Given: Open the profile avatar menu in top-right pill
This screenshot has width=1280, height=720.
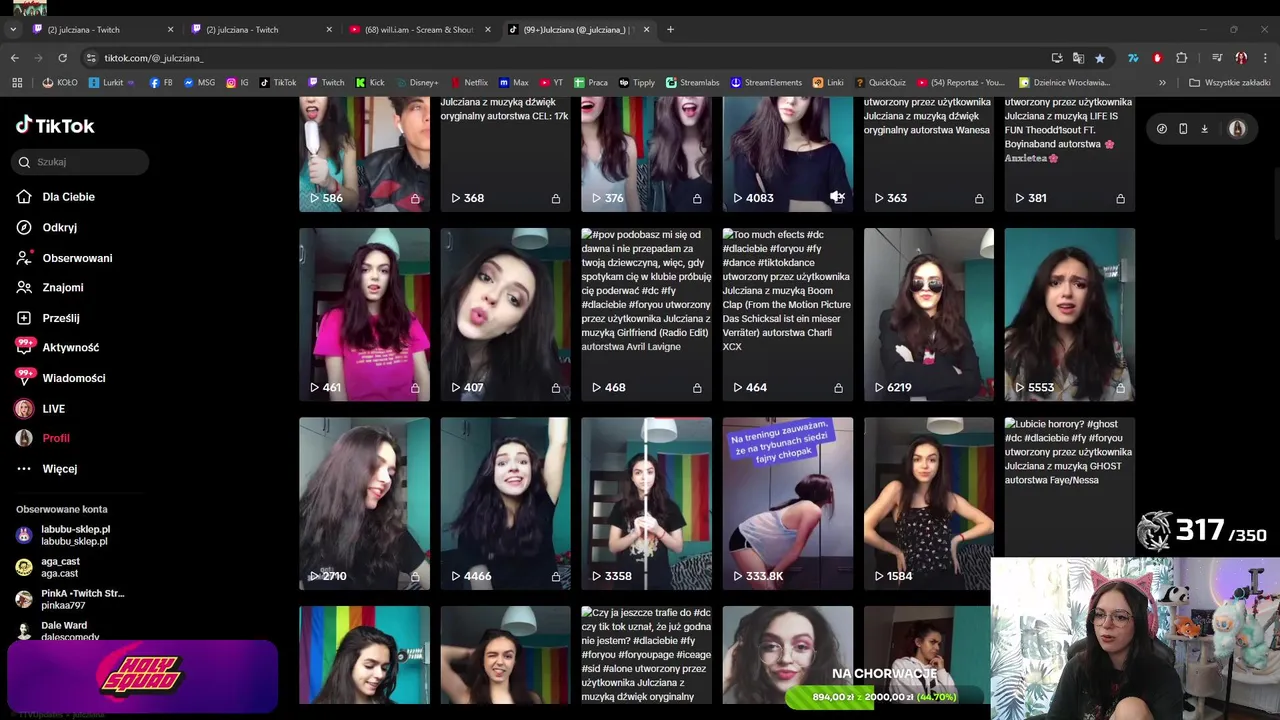Looking at the screenshot, I should pyautogui.click(x=1237, y=129).
